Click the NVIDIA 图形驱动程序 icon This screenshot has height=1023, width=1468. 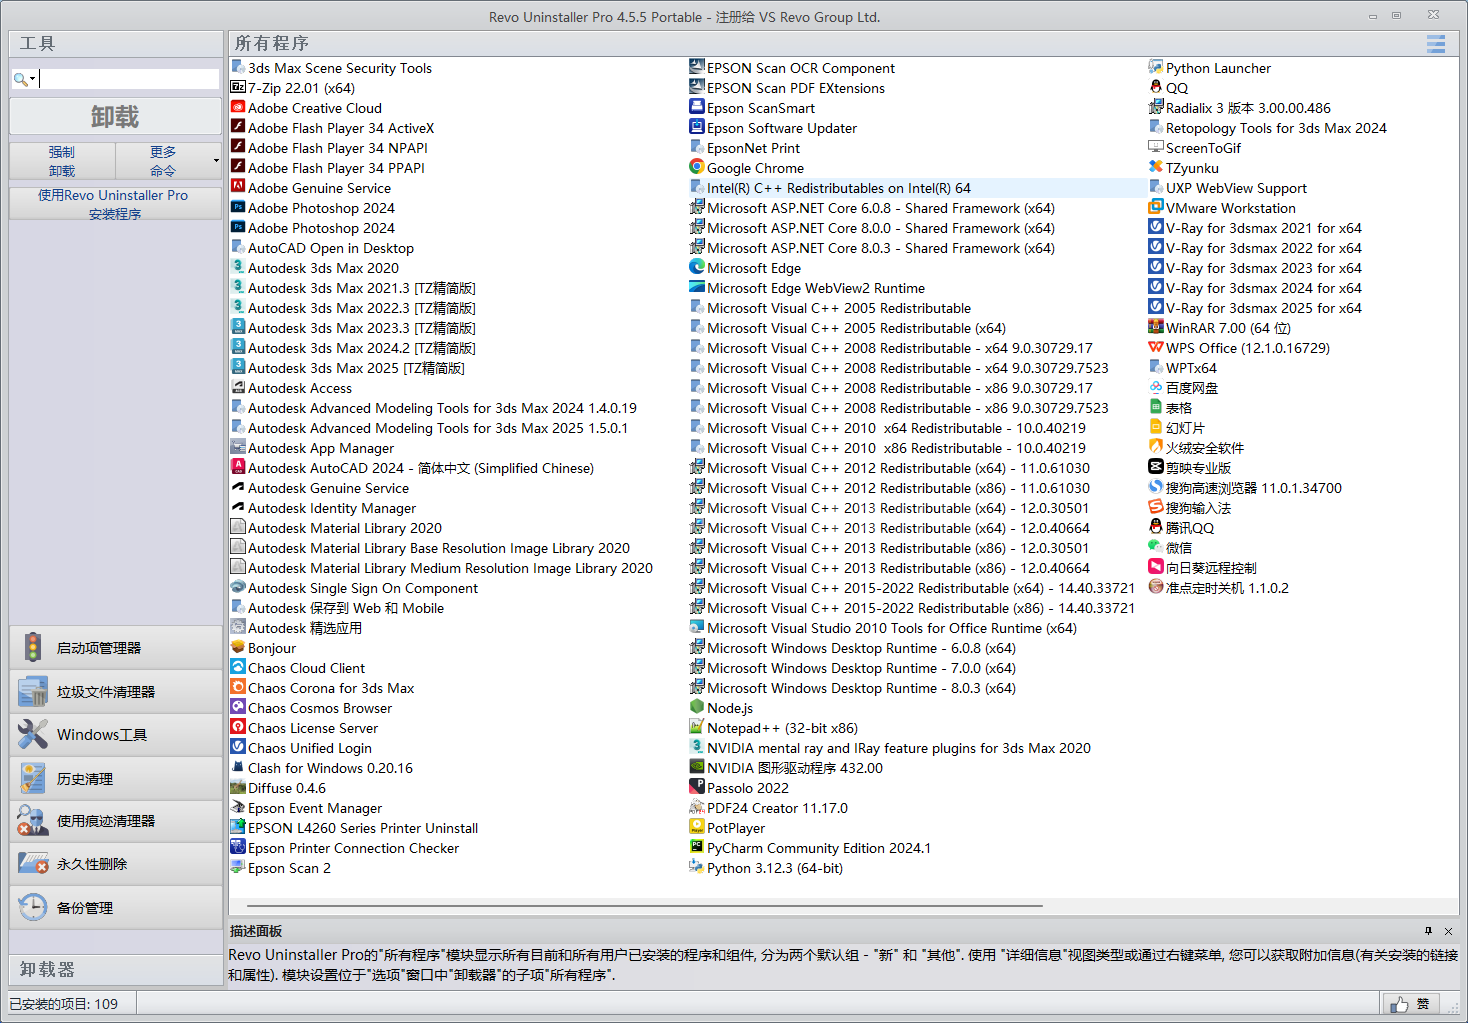point(697,767)
